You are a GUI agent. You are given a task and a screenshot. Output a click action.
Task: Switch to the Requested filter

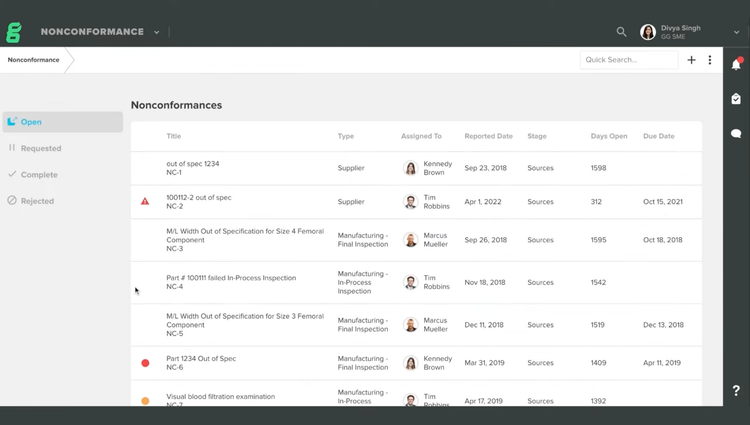click(41, 148)
